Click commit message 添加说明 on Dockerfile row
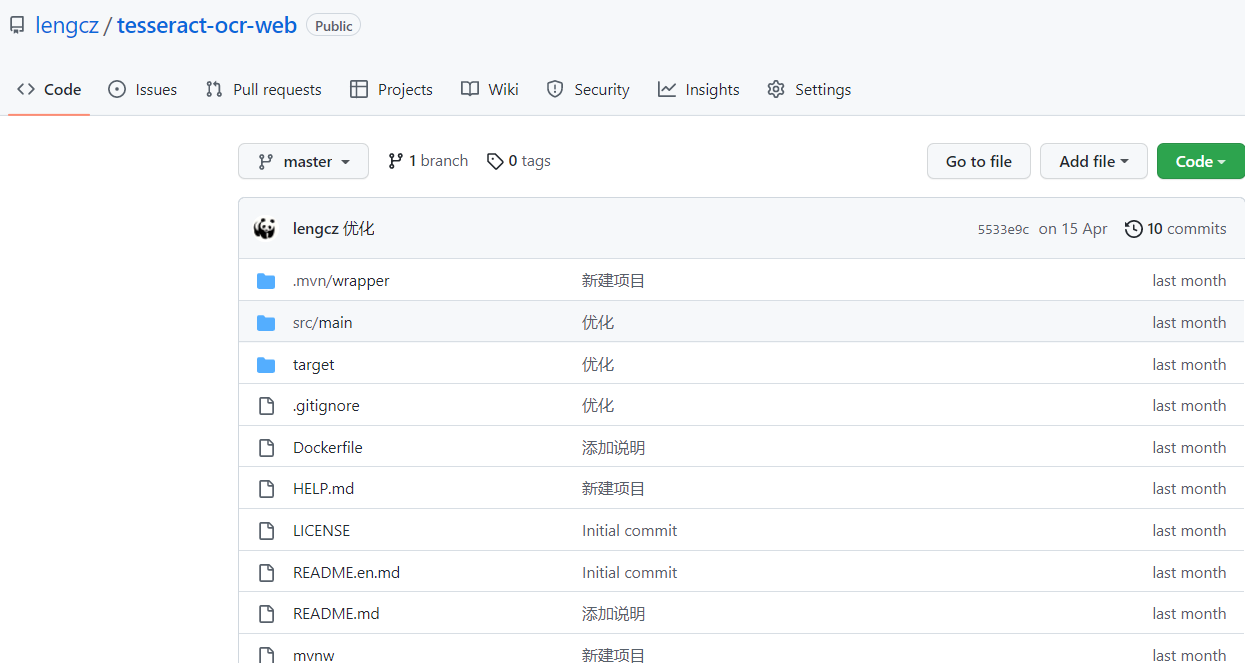Viewport: 1245px width, 663px height. click(x=614, y=448)
